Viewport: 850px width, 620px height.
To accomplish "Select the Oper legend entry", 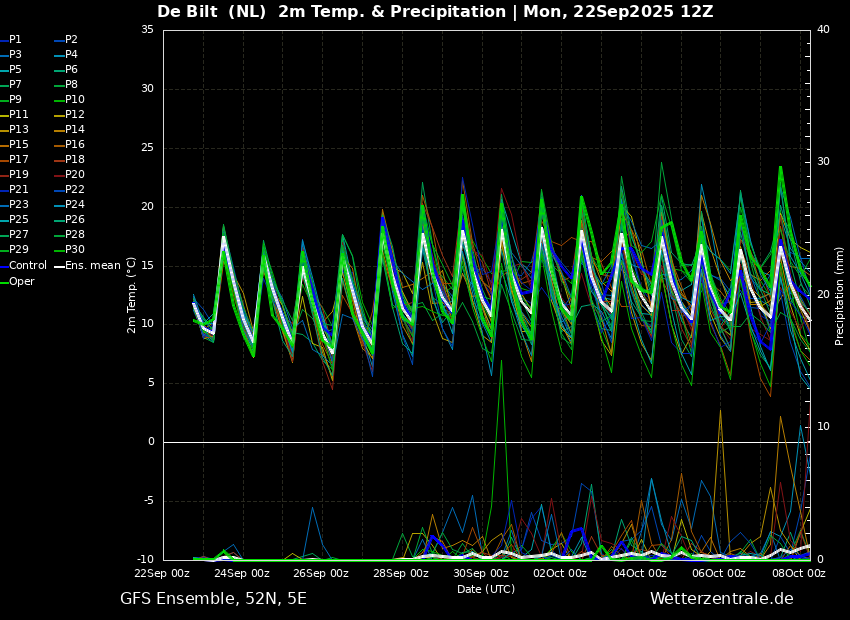I will pos(22,281).
